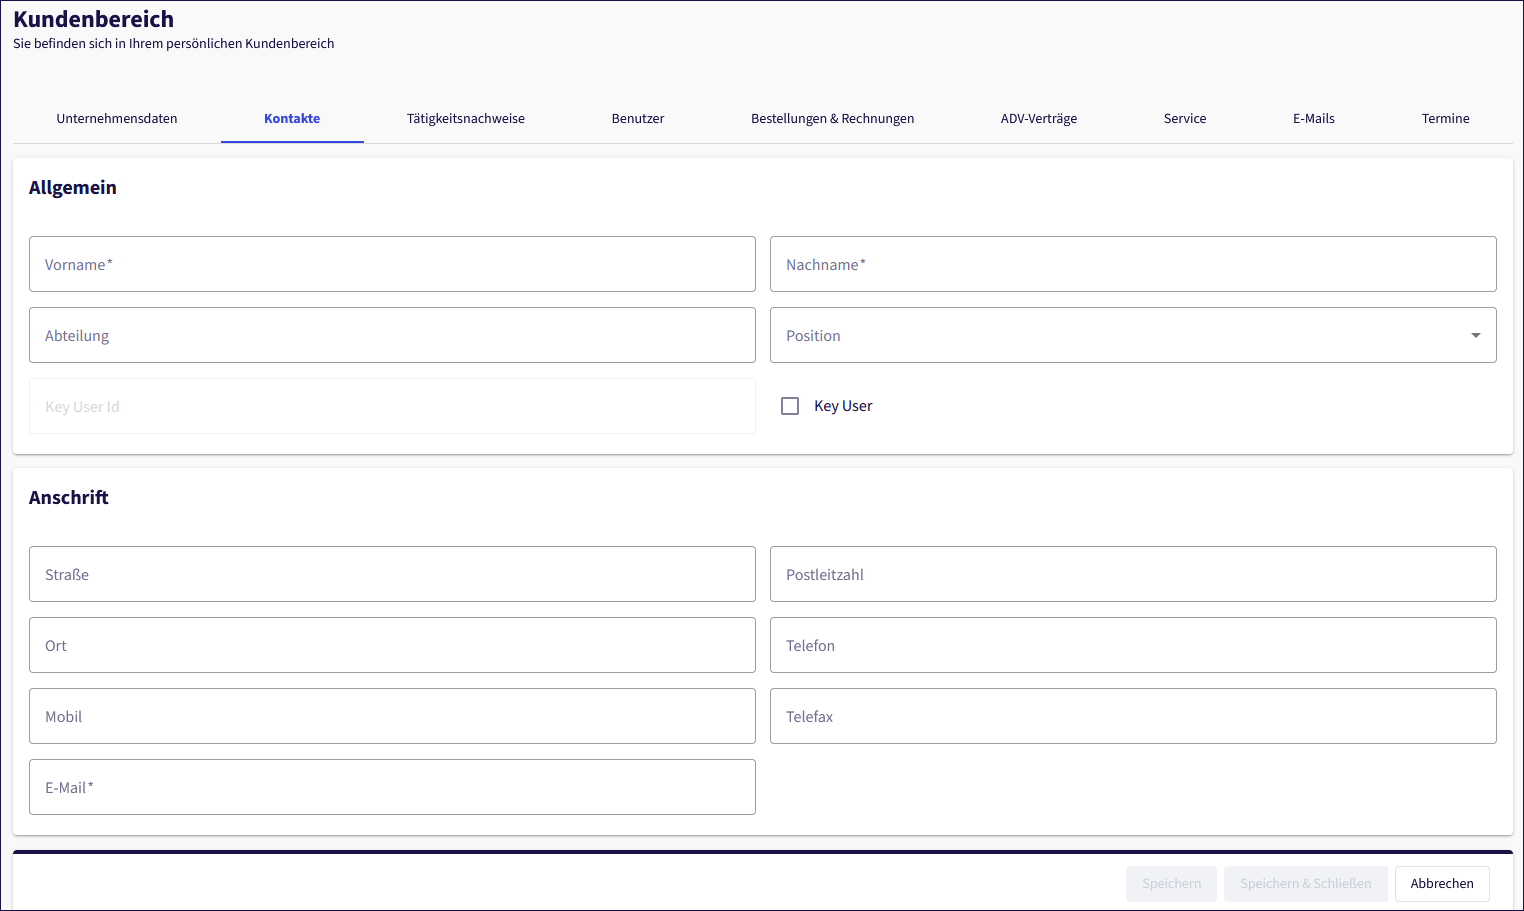Viewport: 1524px width, 911px height.
Task: Select the Abteilung text field
Action: (392, 335)
